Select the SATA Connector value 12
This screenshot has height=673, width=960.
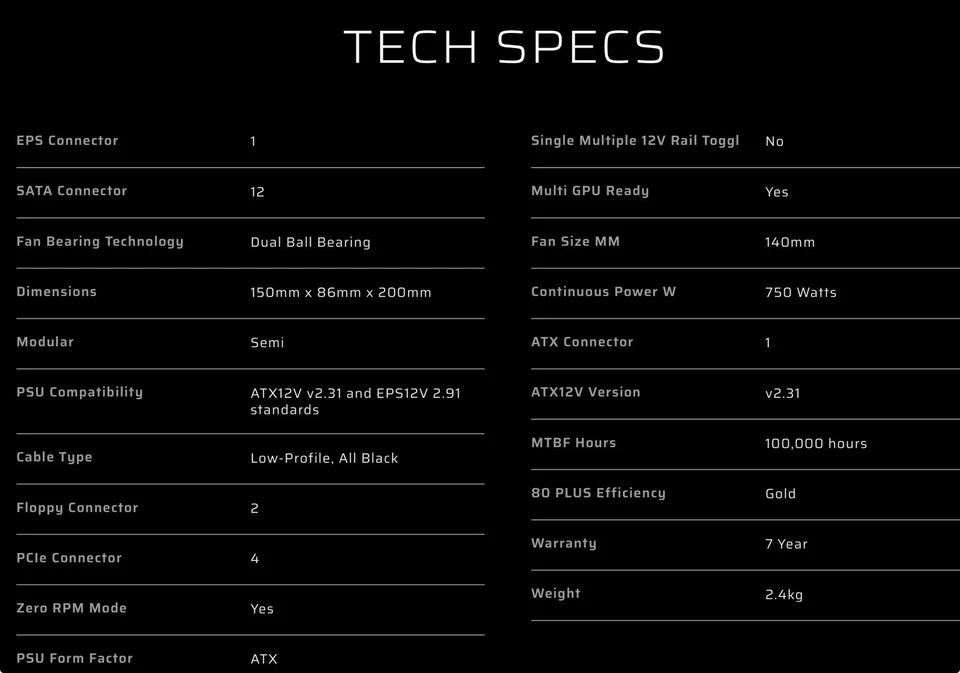pos(257,192)
